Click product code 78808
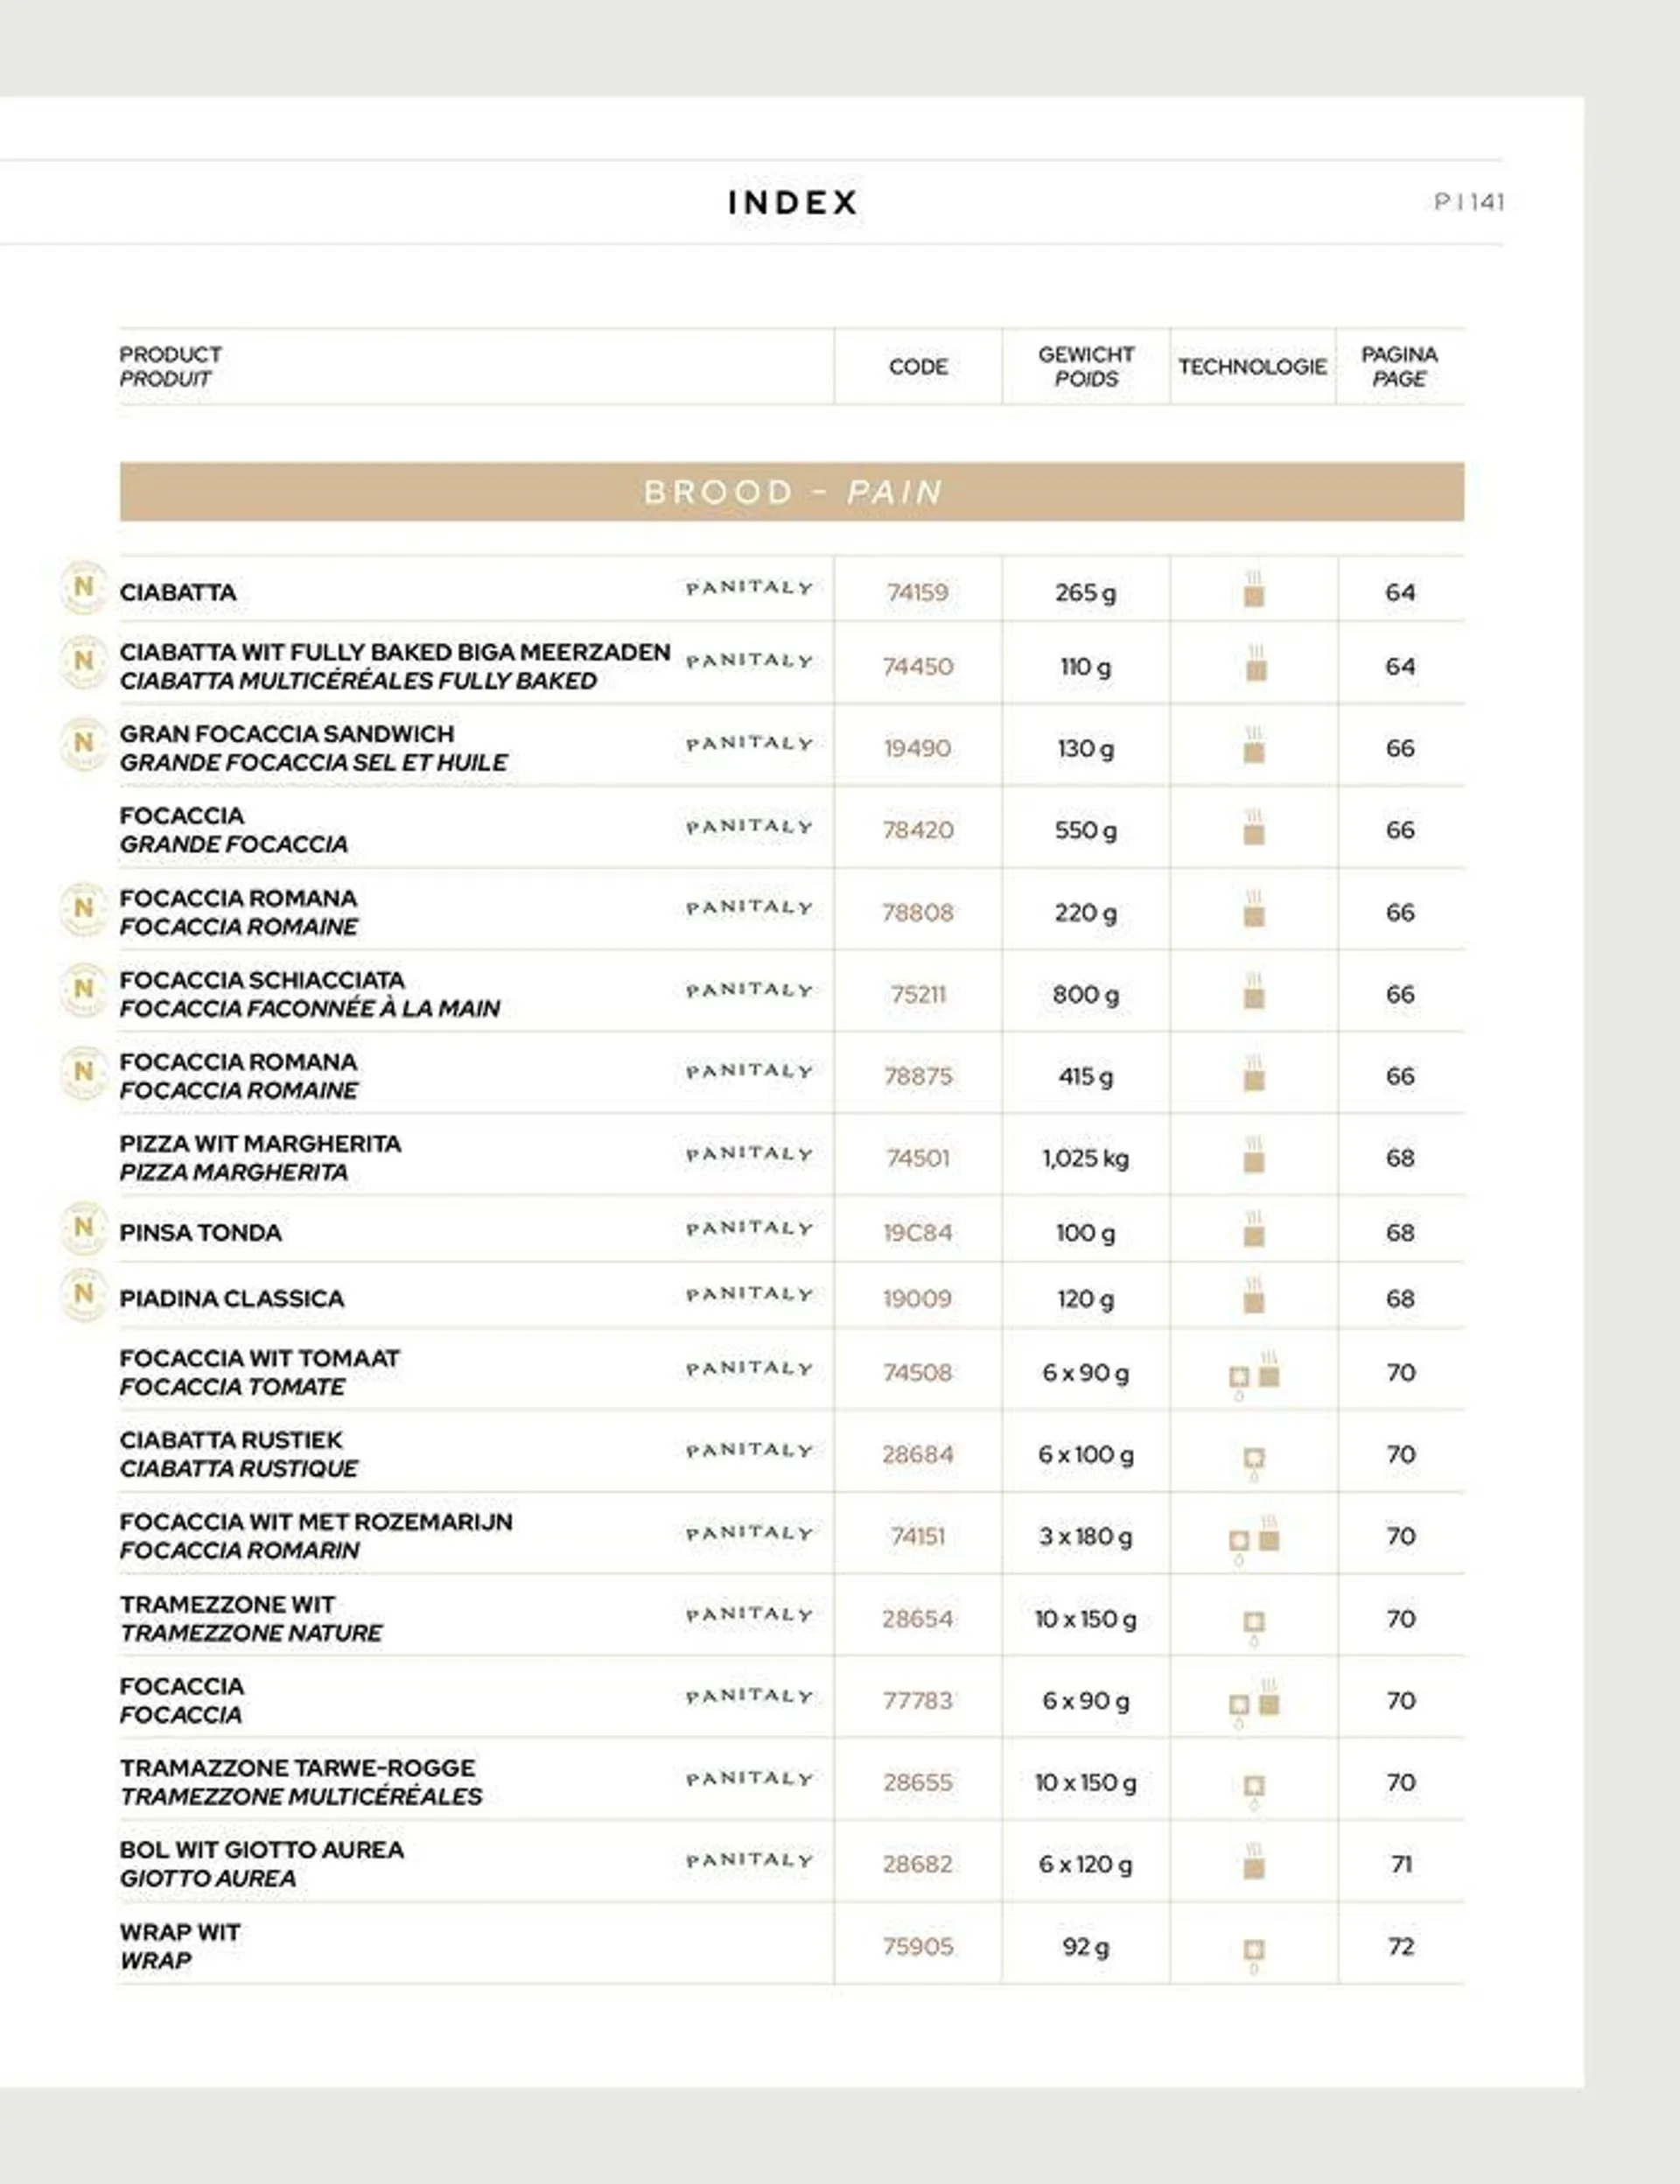This screenshot has width=1680, height=2184. (x=918, y=912)
